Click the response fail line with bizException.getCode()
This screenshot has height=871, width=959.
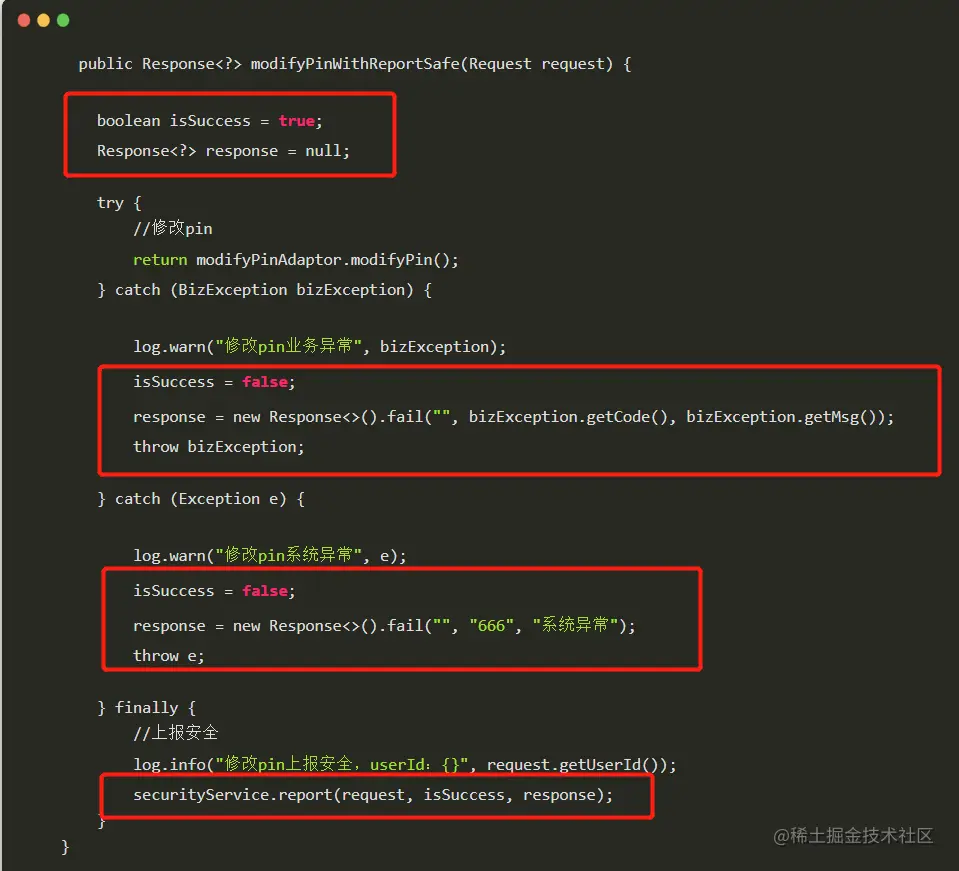(514, 417)
